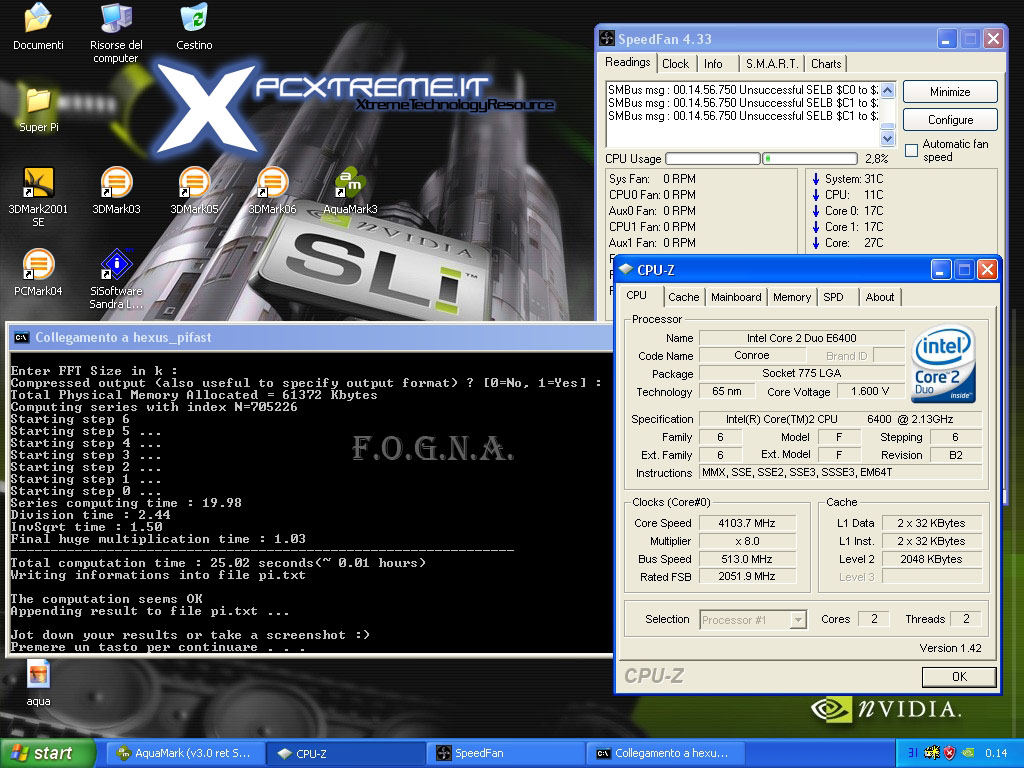
Task: Click the Total computation time line
Action: click(x=218, y=563)
